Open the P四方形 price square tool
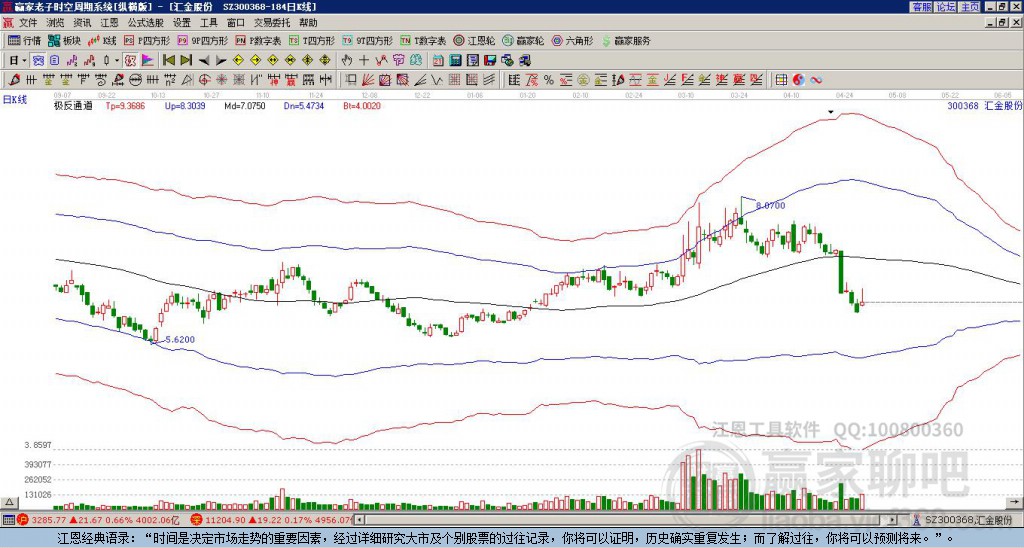Viewport: 1024px width, 548px height. (147, 40)
